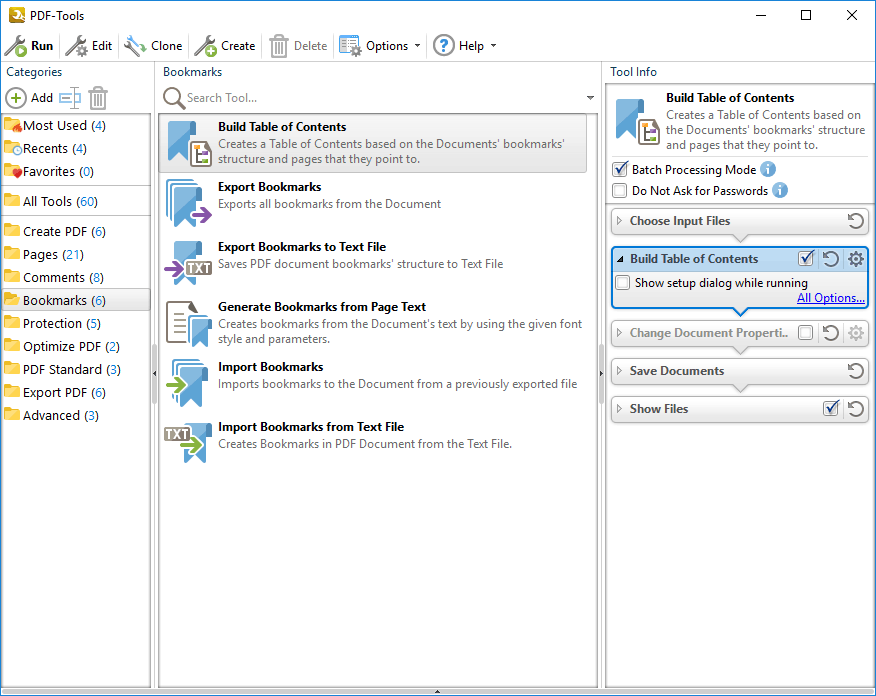Reset the Choose Input Files step
This screenshot has height=696, width=876.
pos(855,221)
